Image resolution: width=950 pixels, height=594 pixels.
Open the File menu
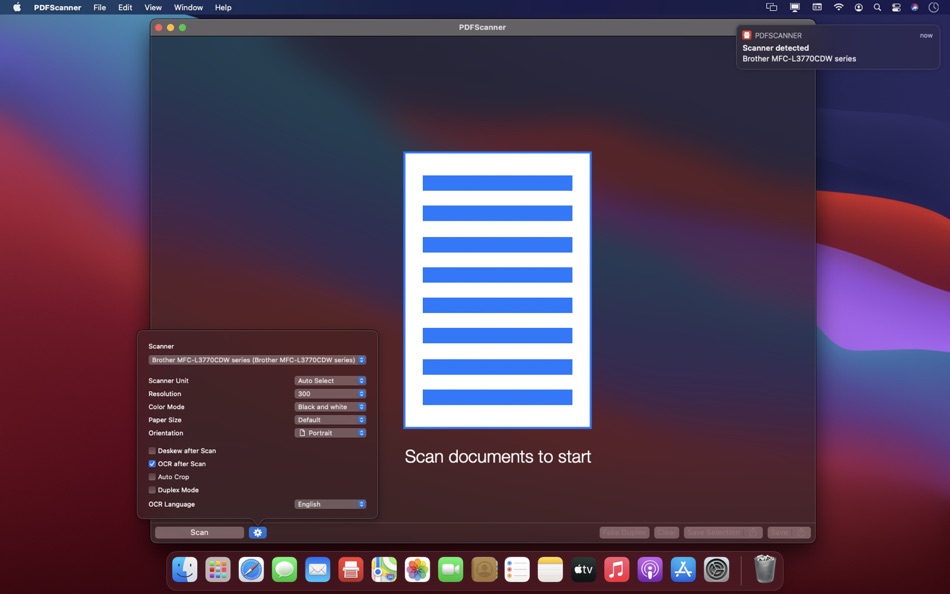coord(99,7)
